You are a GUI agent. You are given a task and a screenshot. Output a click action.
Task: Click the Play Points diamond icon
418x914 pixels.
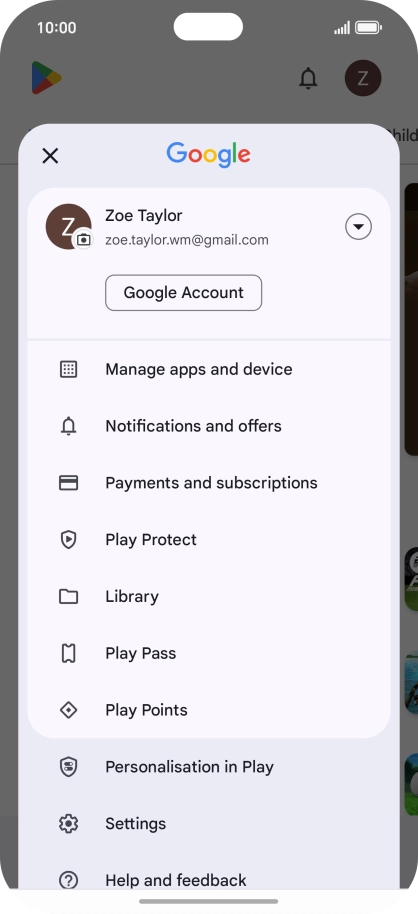69,710
